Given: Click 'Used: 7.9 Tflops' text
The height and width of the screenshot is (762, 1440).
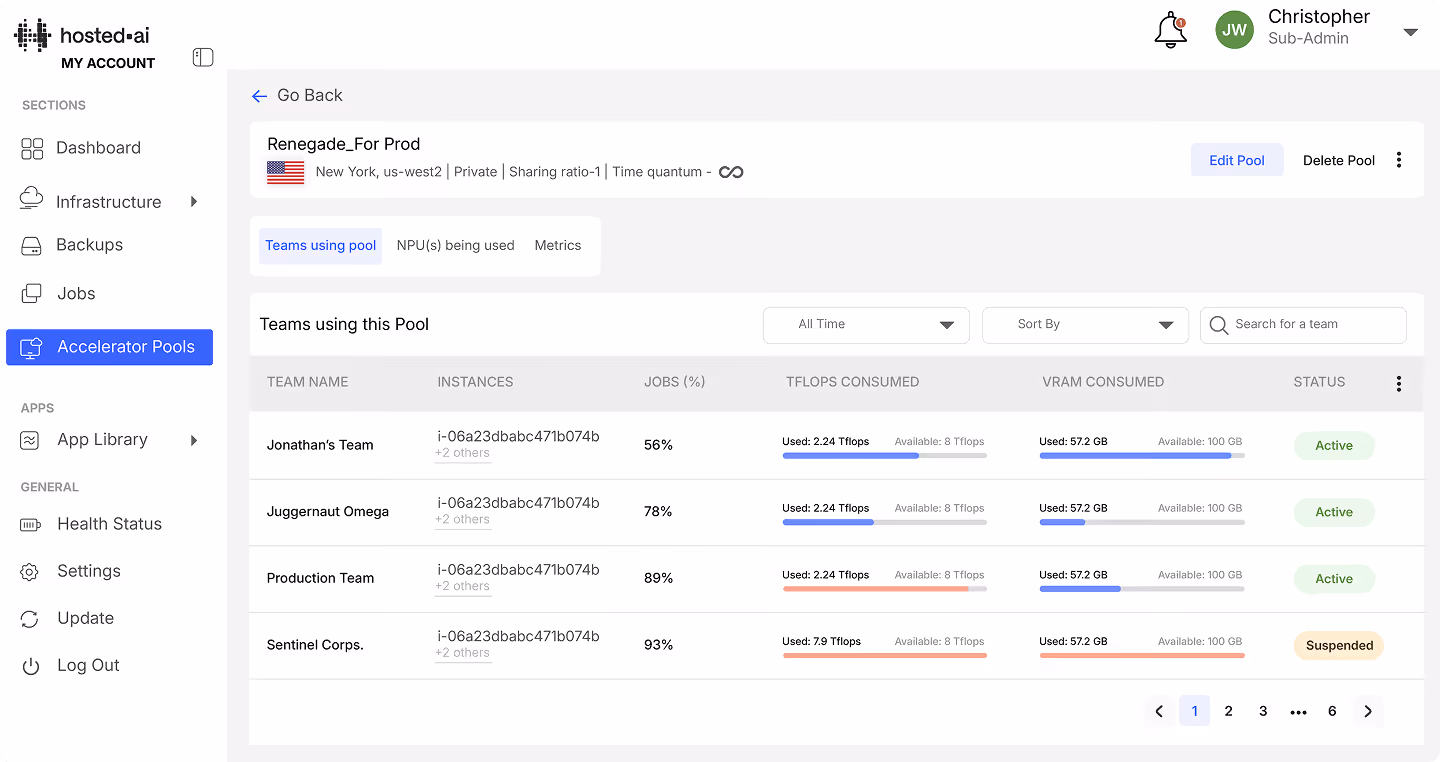Looking at the screenshot, I should [821, 642].
